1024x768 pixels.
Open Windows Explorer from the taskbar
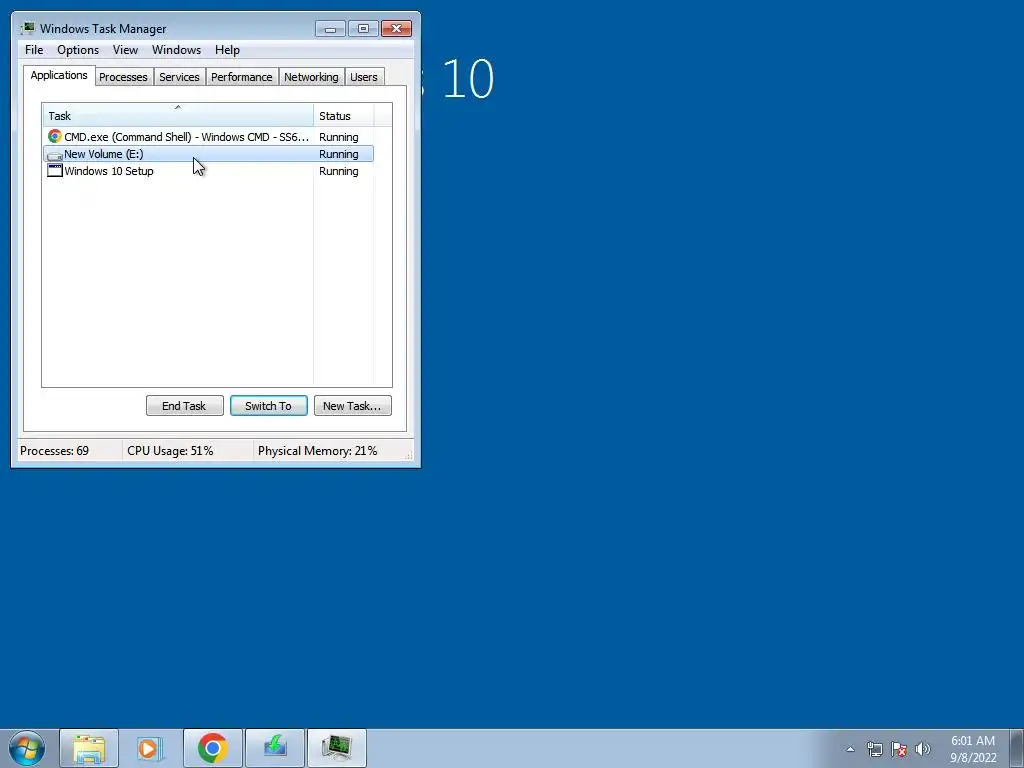pos(89,748)
